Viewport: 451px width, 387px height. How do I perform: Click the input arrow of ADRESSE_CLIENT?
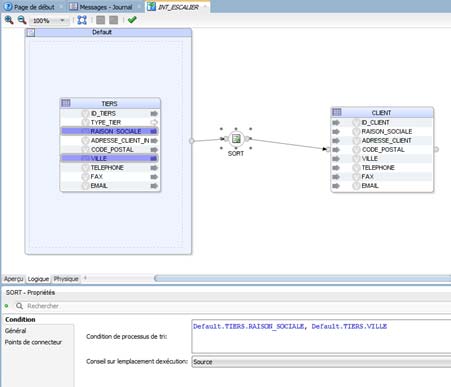click(336, 141)
